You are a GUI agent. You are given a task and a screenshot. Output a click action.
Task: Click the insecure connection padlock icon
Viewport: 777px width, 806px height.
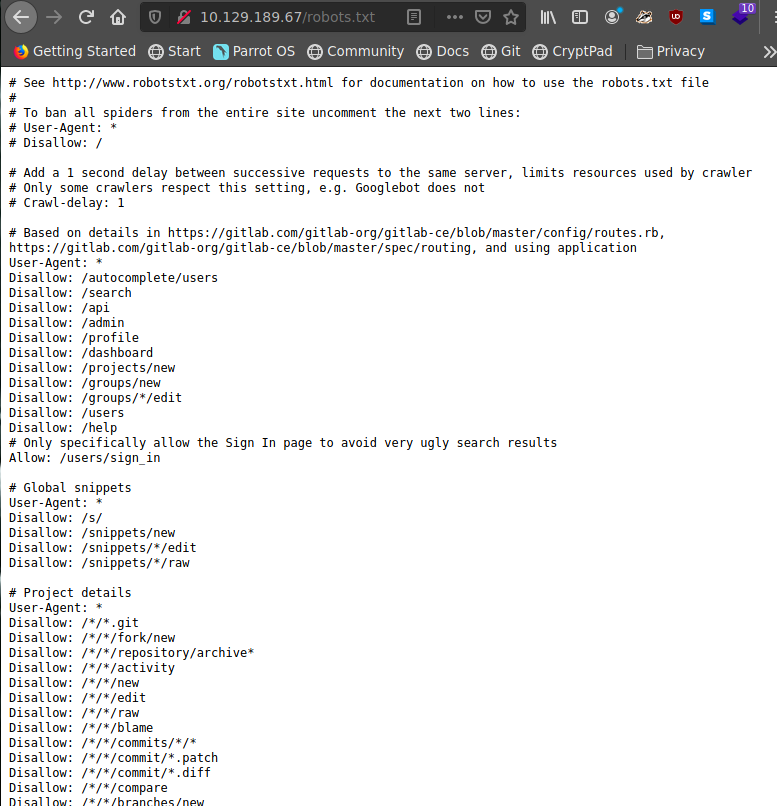coord(183,17)
